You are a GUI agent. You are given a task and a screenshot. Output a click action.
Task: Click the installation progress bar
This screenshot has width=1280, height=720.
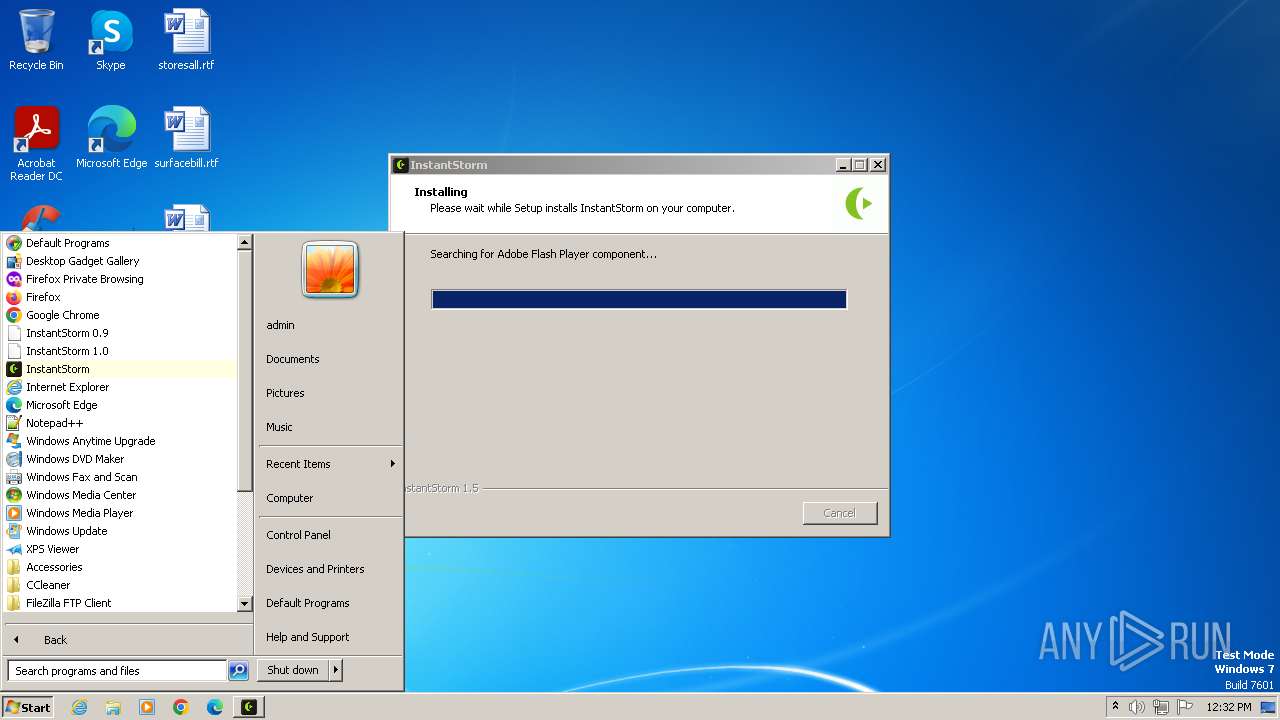tap(639, 299)
